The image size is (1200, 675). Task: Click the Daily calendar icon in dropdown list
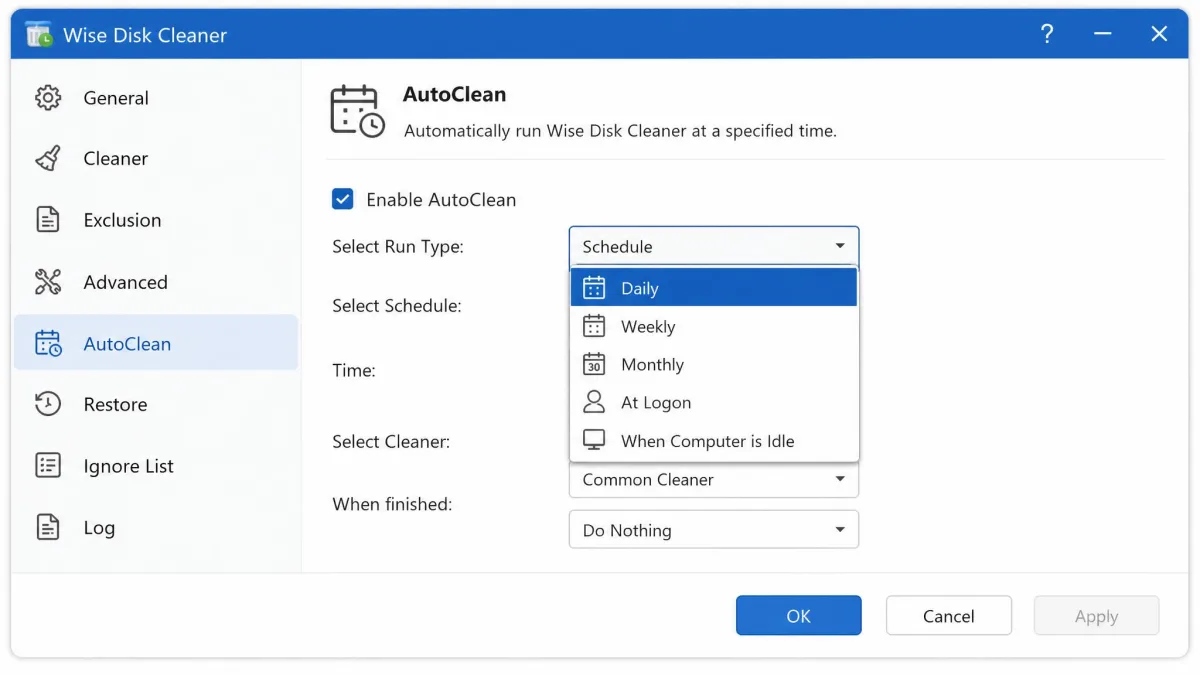click(594, 288)
